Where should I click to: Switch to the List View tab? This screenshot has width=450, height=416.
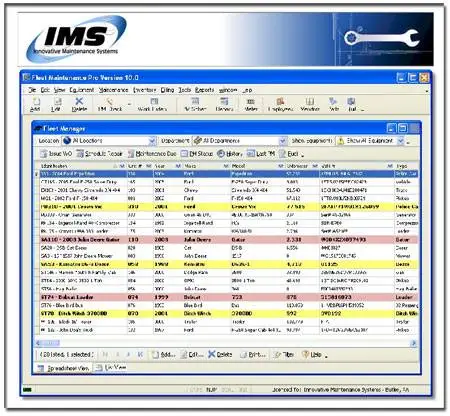coord(111,368)
